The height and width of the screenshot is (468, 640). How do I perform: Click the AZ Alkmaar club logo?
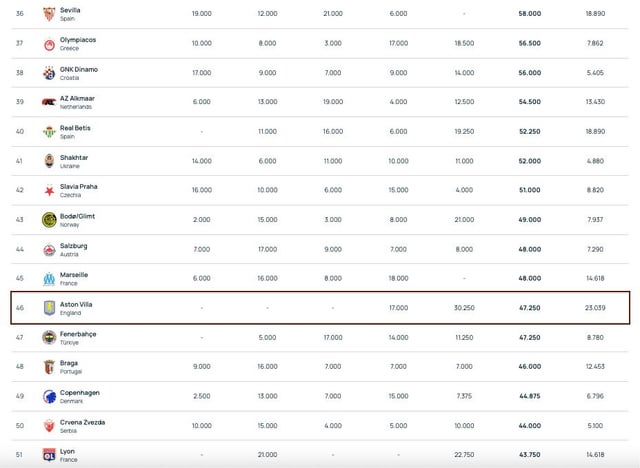pyautogui.click(x=48, y=102)
